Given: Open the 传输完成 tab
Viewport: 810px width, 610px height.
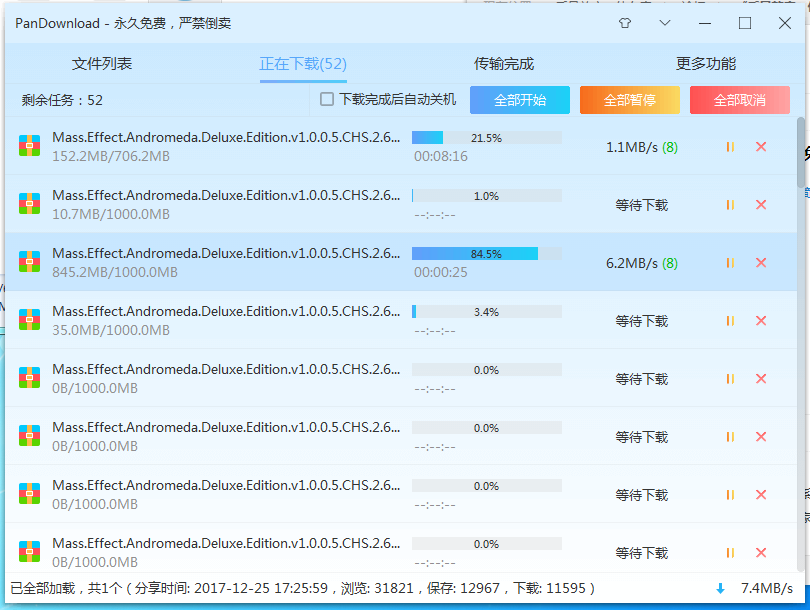Looking at the screenshot, I should click(504, 64).
